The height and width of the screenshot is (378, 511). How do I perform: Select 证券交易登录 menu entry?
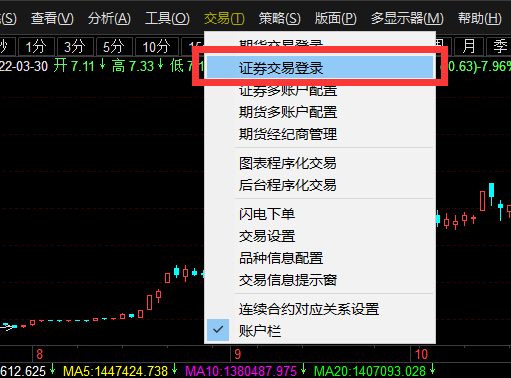(320, 68)
